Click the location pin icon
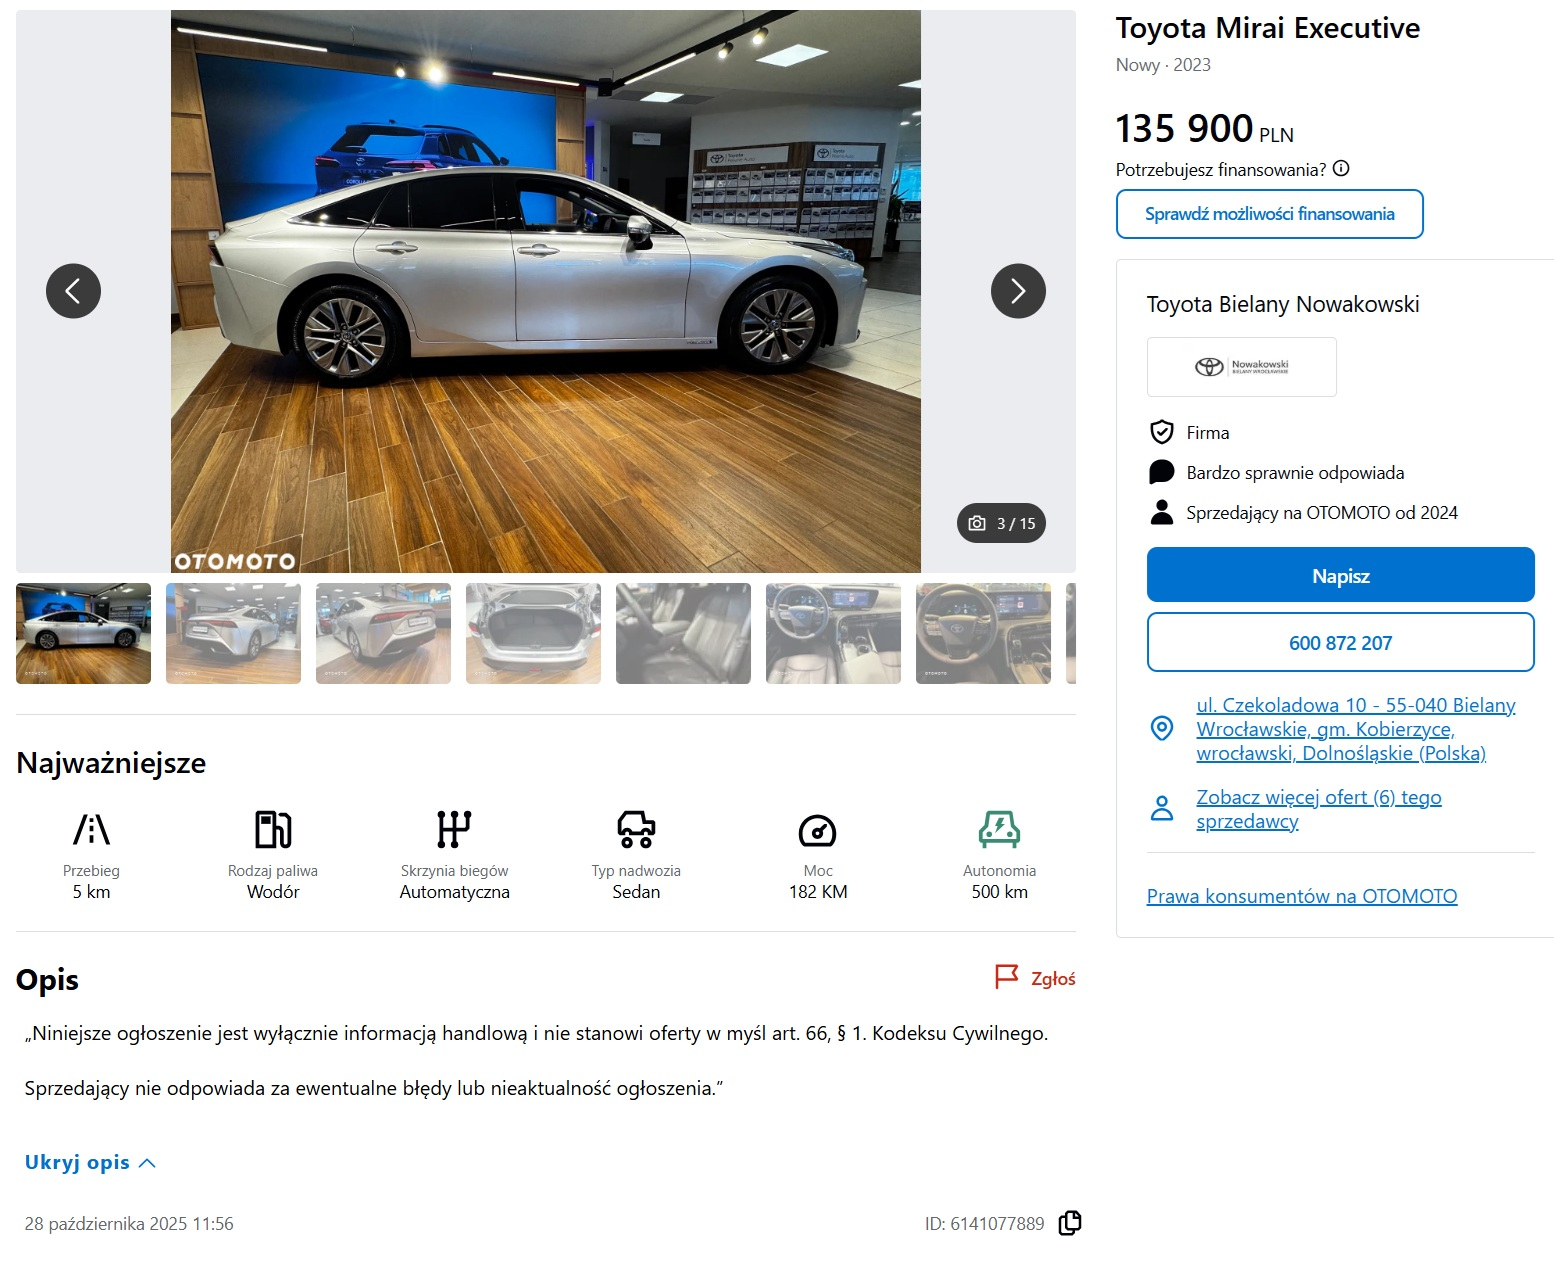 coord(1162,728)
